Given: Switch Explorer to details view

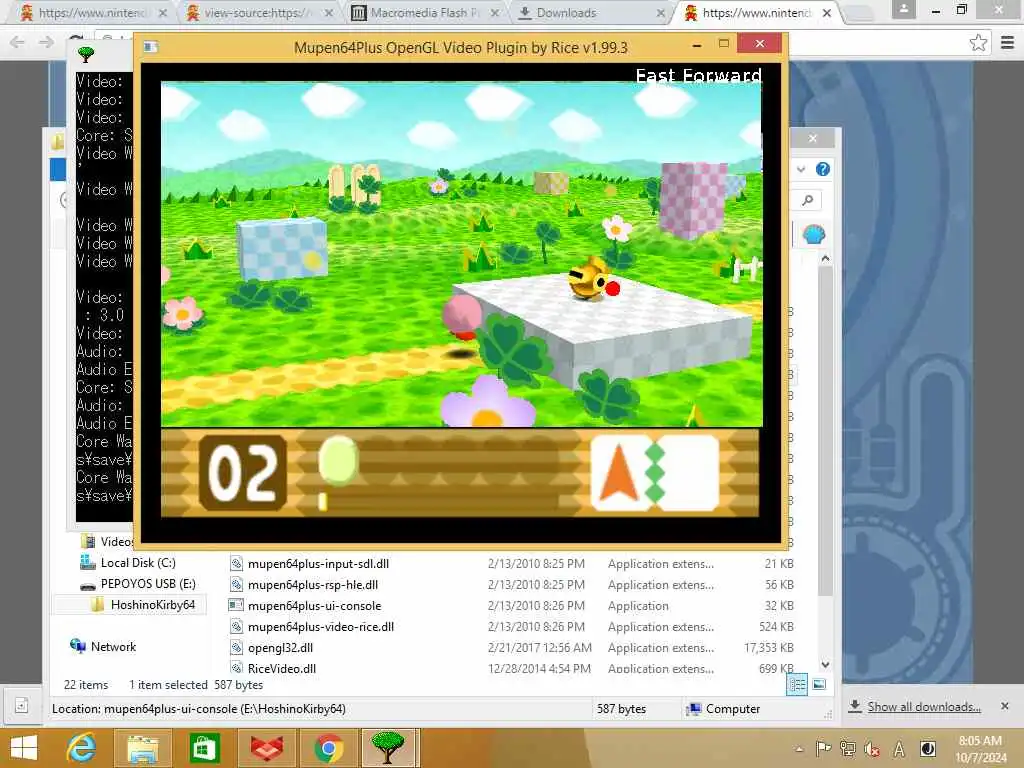Looking at the screenshot, I should [x=797, y=684].
